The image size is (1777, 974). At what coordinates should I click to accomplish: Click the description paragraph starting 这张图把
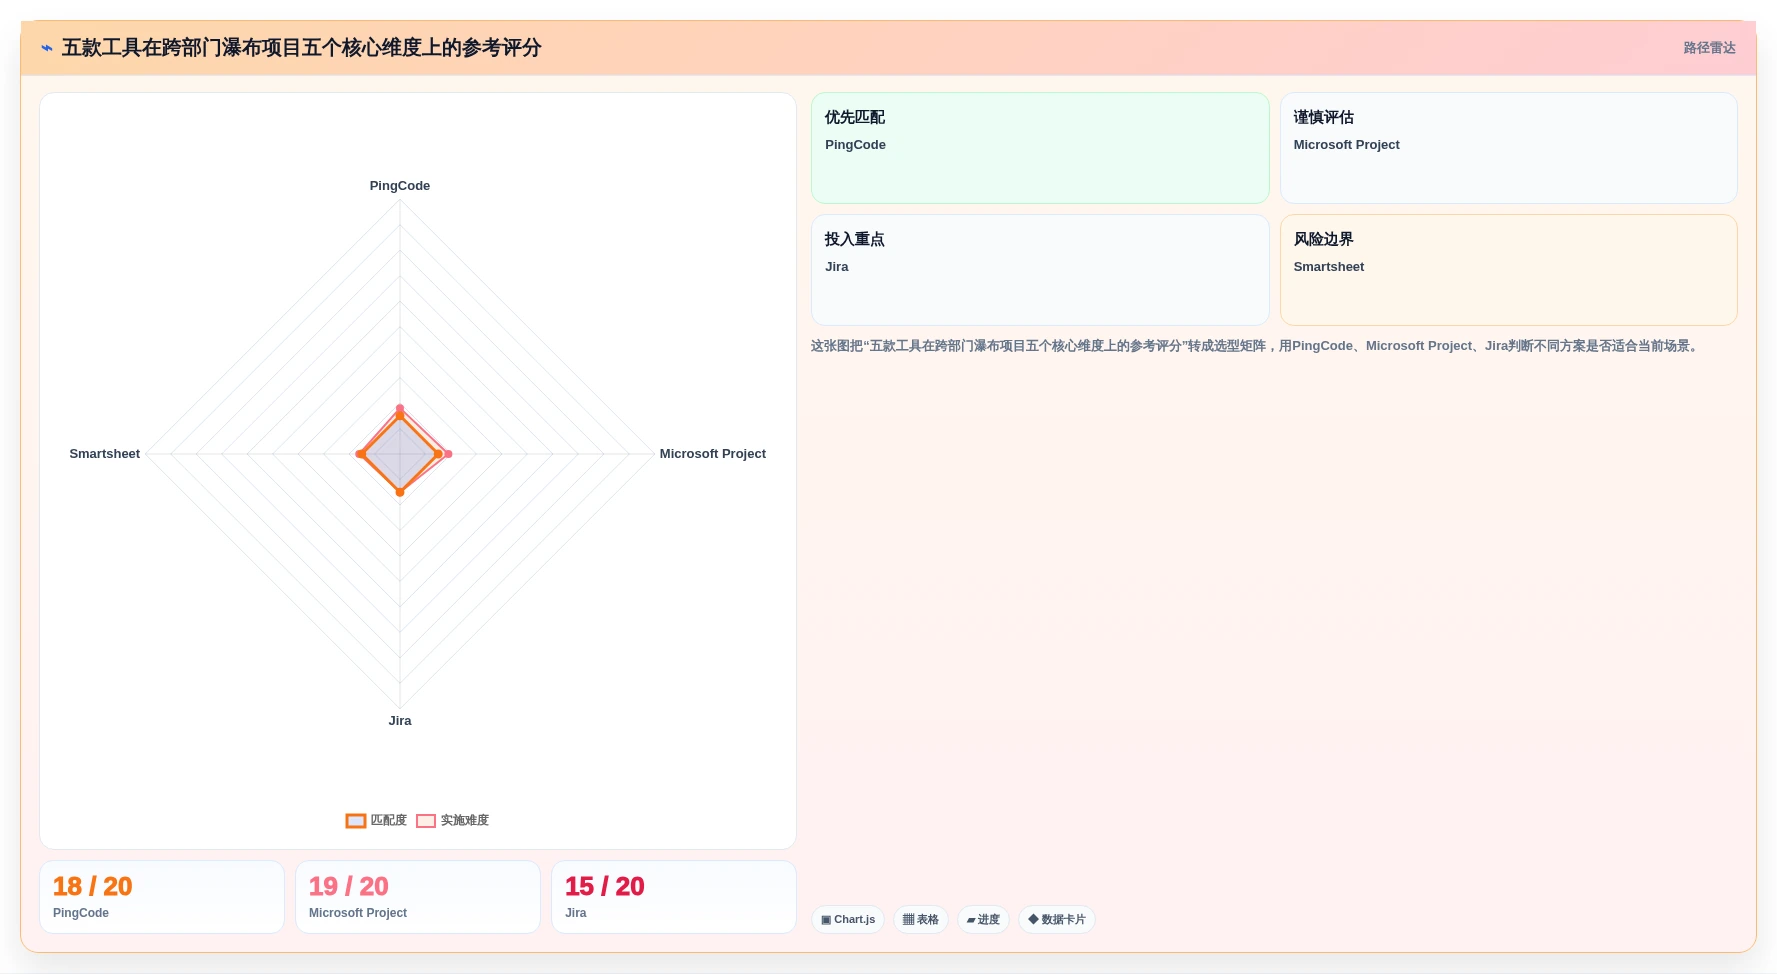(x=1256, y=346)
